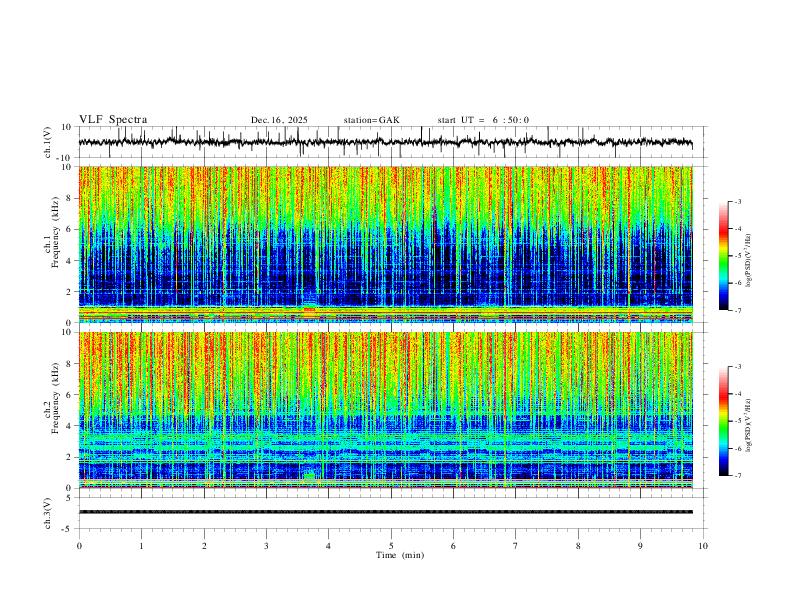792x612 pixels.
Task: Click the ch.3 flat black trace
Action: 385,512
